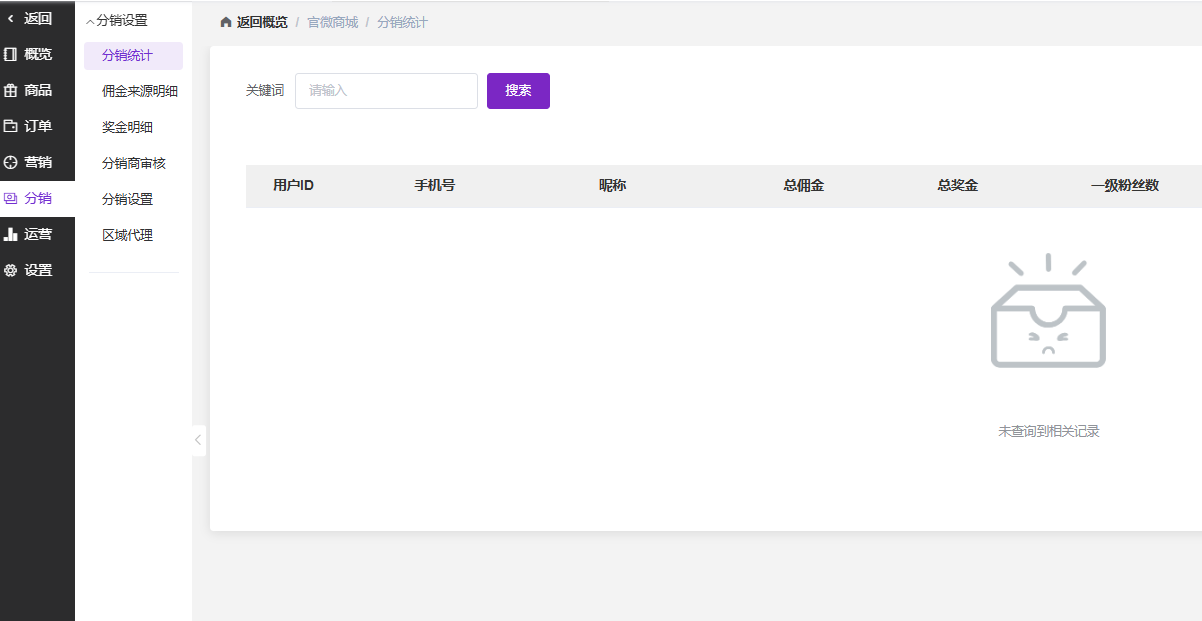Click the 官微商城 breadcrumb link

tap(332, 22)
